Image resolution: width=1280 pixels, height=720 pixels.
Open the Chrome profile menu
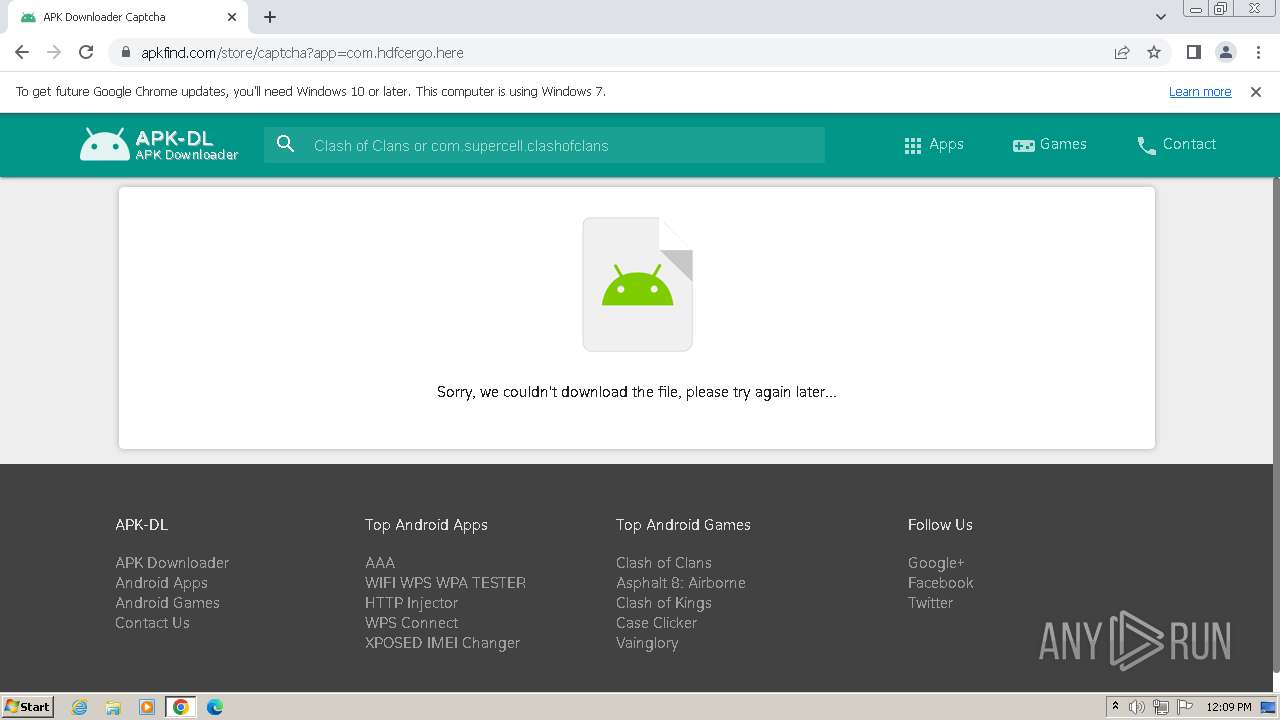coord(1225,52)
